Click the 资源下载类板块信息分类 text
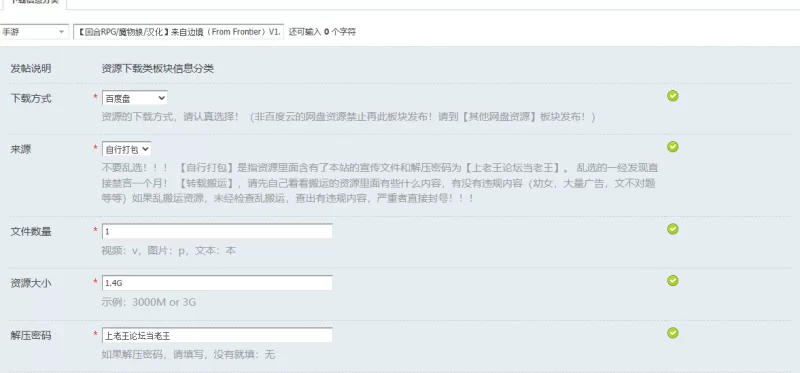800x373 pixels. coord(158,69)
